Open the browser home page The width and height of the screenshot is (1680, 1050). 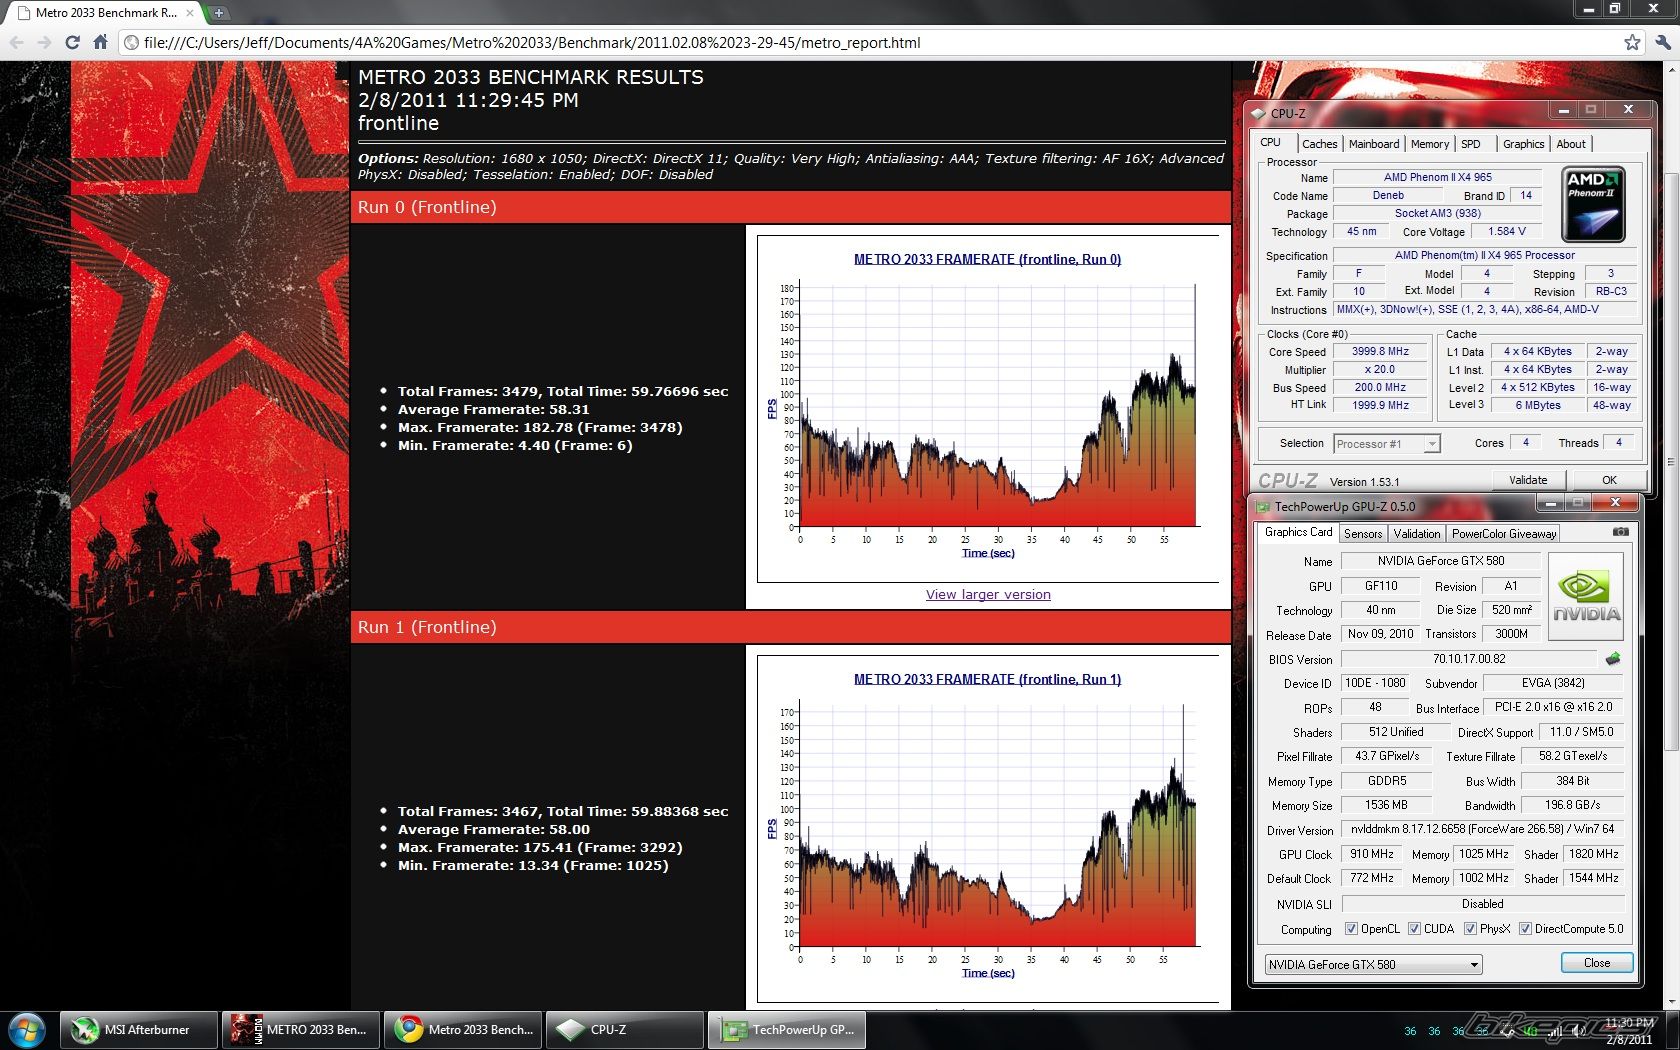tap(100, 42)
